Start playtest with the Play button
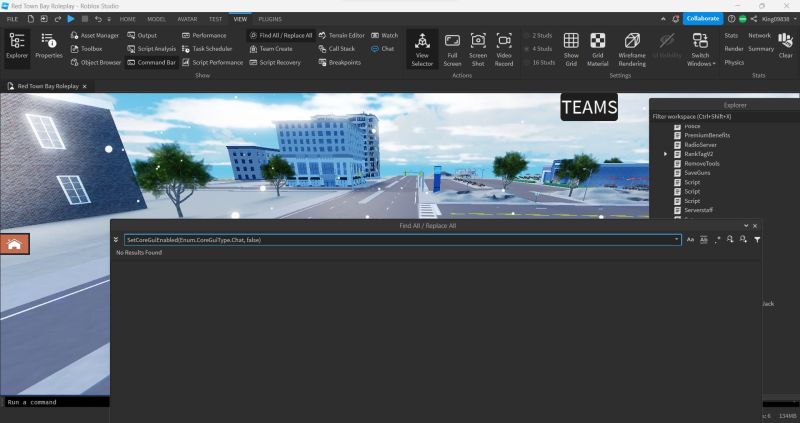The height and width of the screenshot is (423, 800). pyautogui.click(x=71, y=19)
